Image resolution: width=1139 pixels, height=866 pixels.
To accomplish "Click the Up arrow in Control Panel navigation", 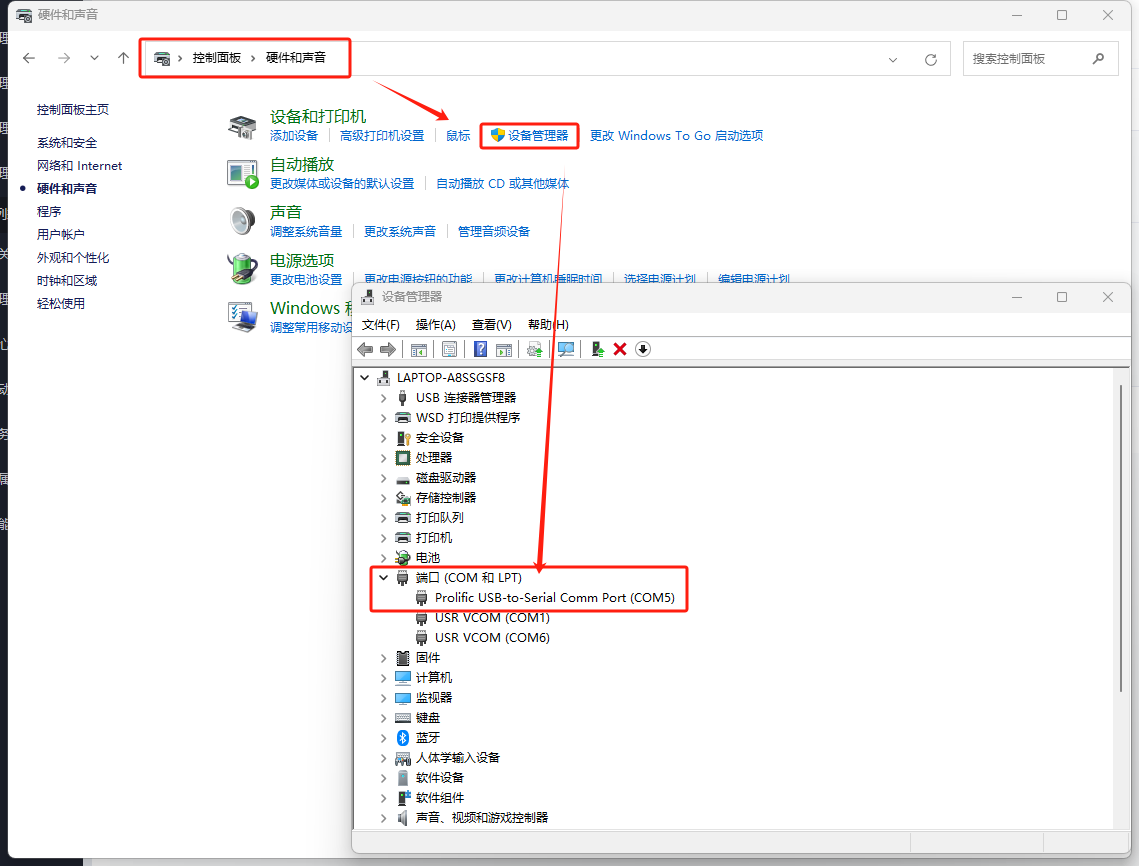I will (123, 58).
